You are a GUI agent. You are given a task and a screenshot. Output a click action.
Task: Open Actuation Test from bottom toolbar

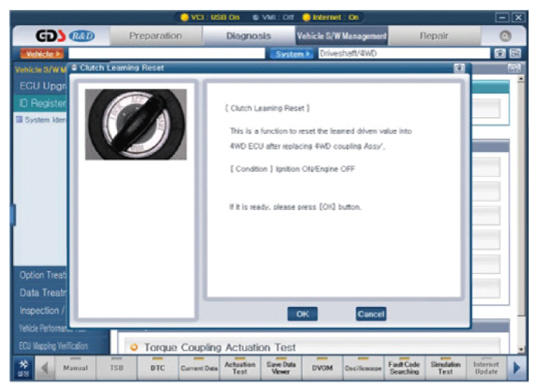click(240, 368)
